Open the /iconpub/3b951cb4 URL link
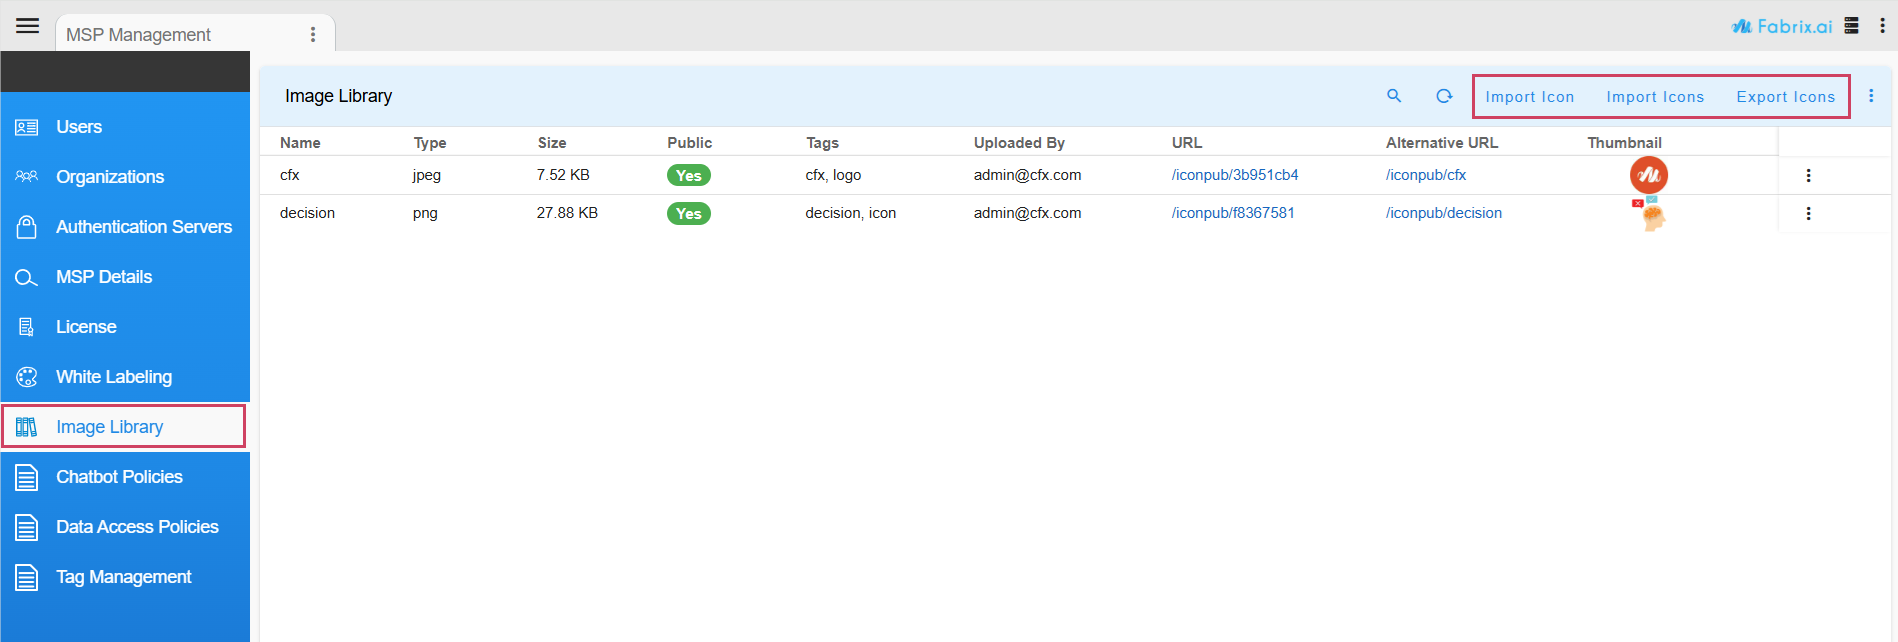 tap(1235, 175)
